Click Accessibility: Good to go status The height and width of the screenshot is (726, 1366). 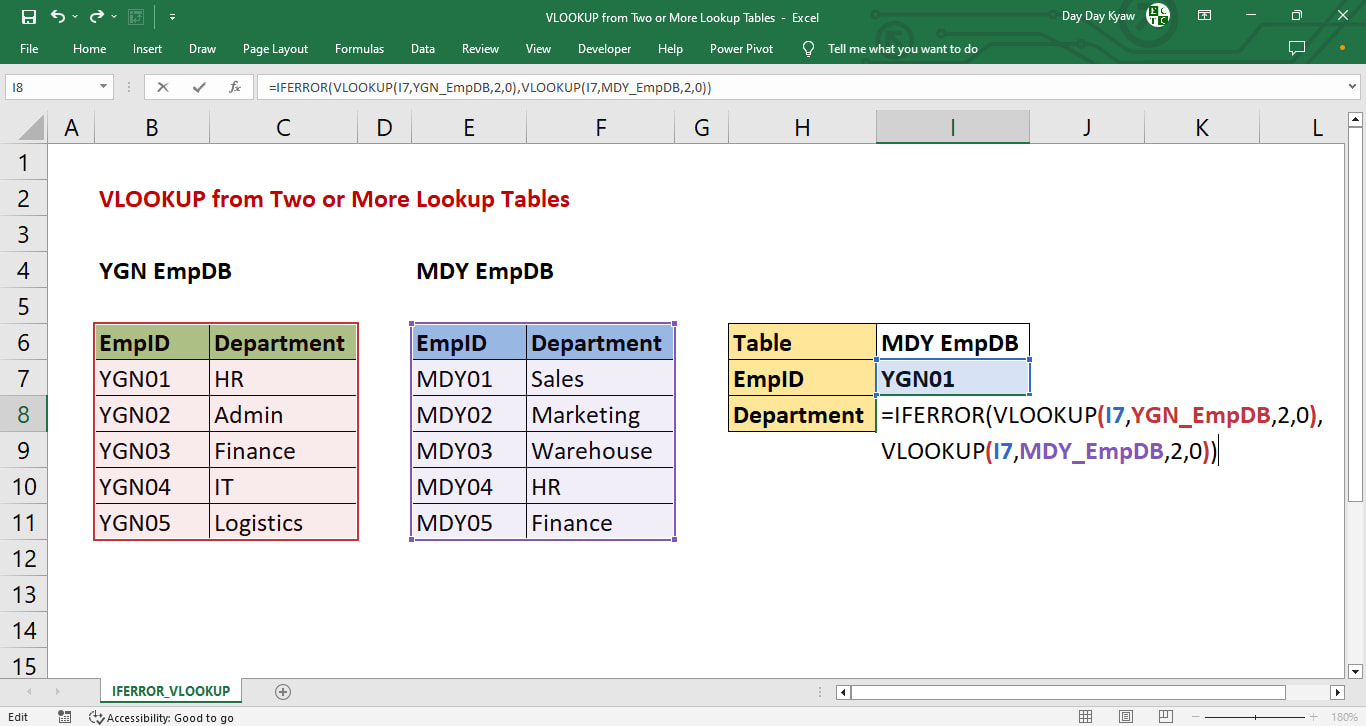point(161,717)
